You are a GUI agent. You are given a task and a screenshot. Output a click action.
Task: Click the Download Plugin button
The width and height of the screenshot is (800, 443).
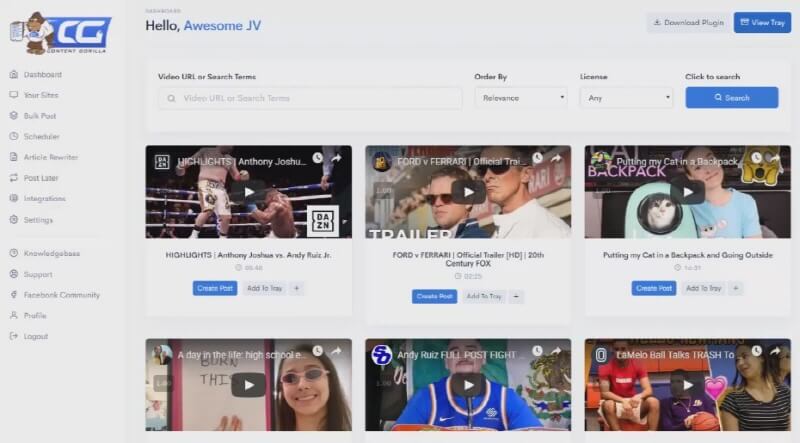(688, 22)
